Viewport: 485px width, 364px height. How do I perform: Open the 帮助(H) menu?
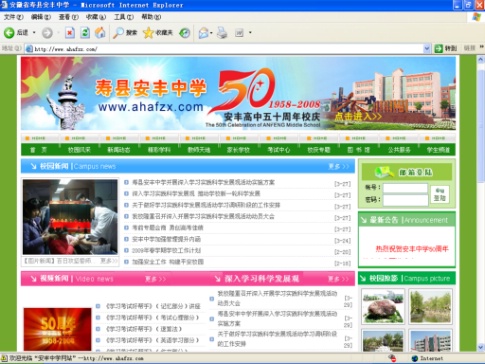(x=151, y=17)
